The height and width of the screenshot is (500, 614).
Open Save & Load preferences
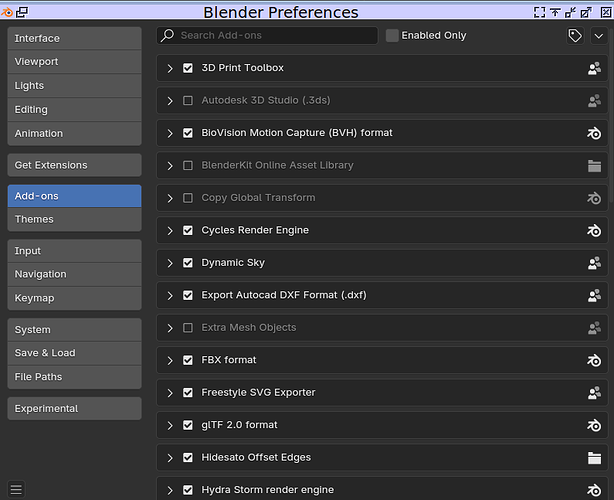click(74, 353)
